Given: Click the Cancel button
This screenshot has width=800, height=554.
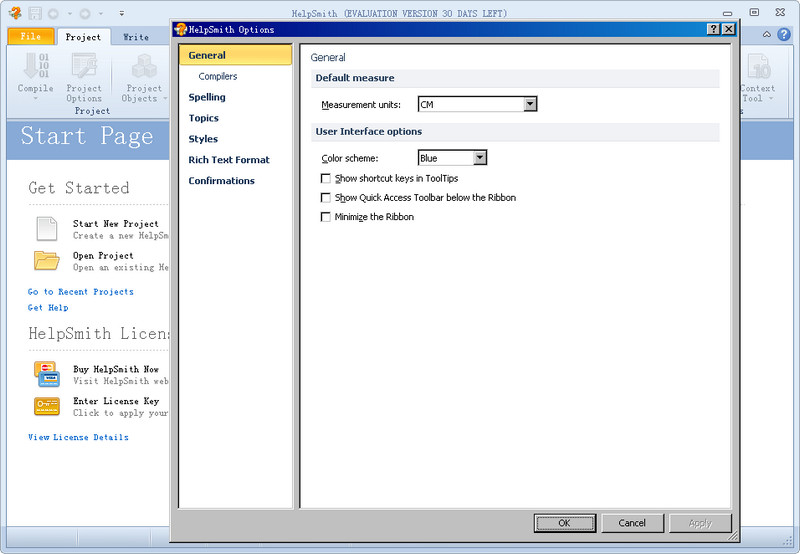Looking at the screenshot, I should (632, 523).
